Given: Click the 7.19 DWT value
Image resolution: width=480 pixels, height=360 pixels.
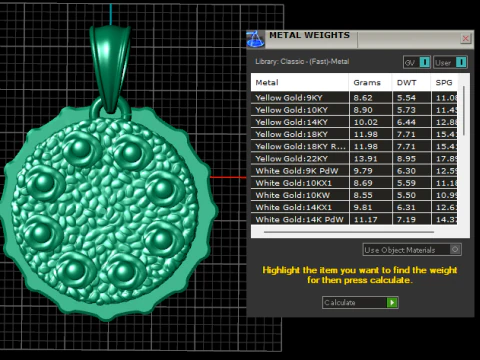Looking at the screenshot, I should [406, 220].
